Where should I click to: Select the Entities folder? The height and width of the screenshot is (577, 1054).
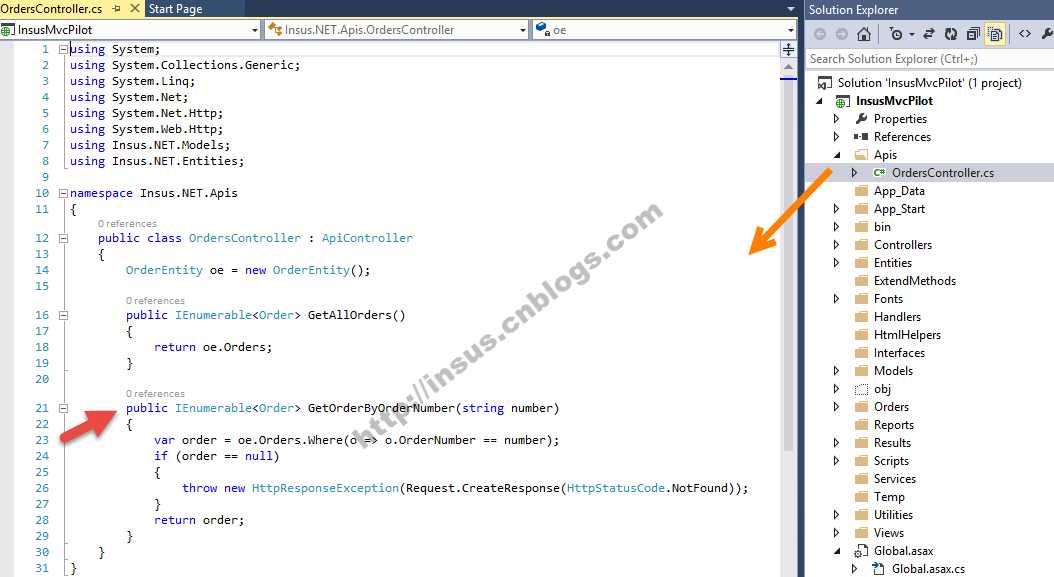coord(893,263)
